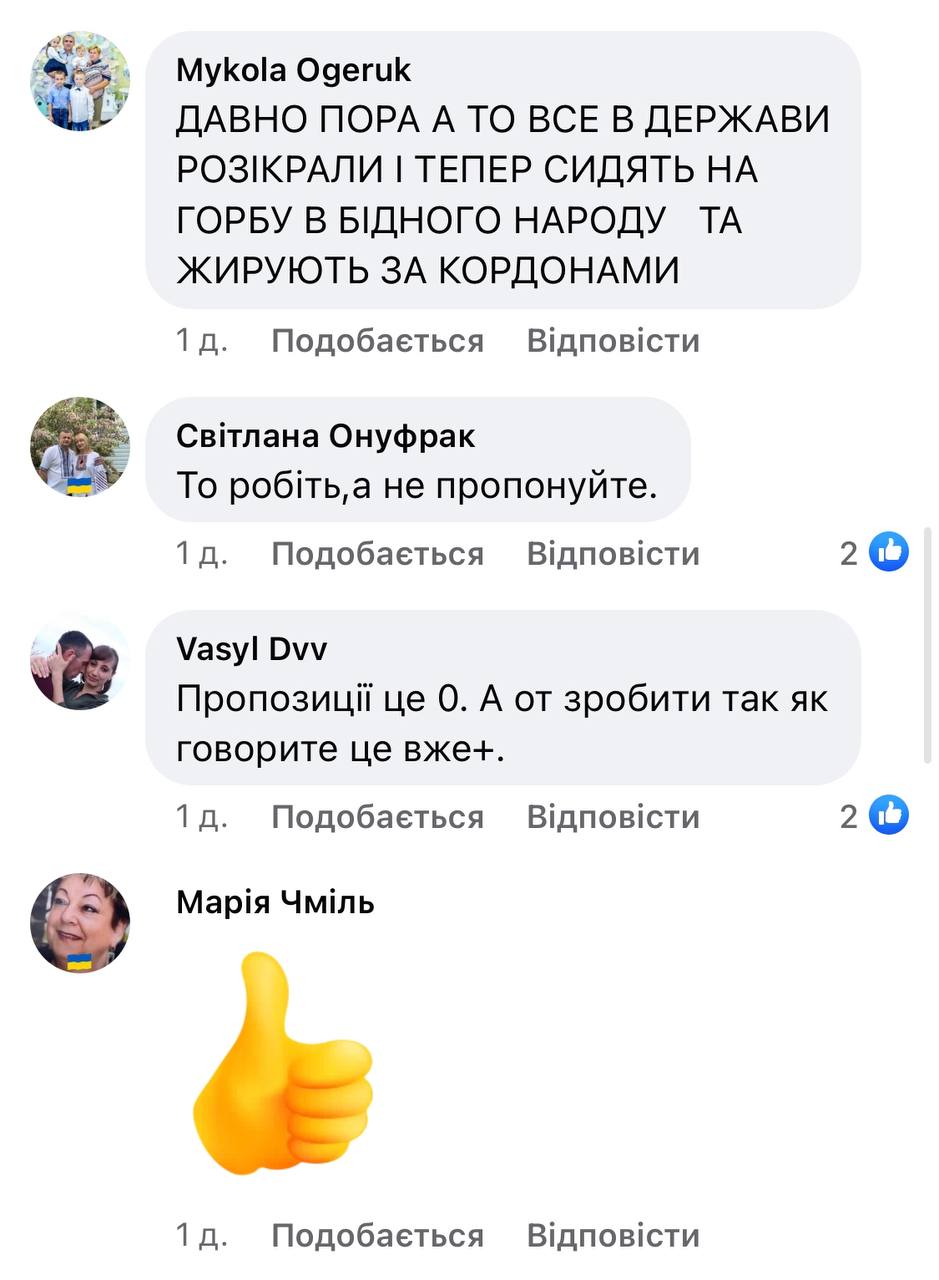Reply to Vasyl Dvv via Відповісти

click(x=613, y=817)
